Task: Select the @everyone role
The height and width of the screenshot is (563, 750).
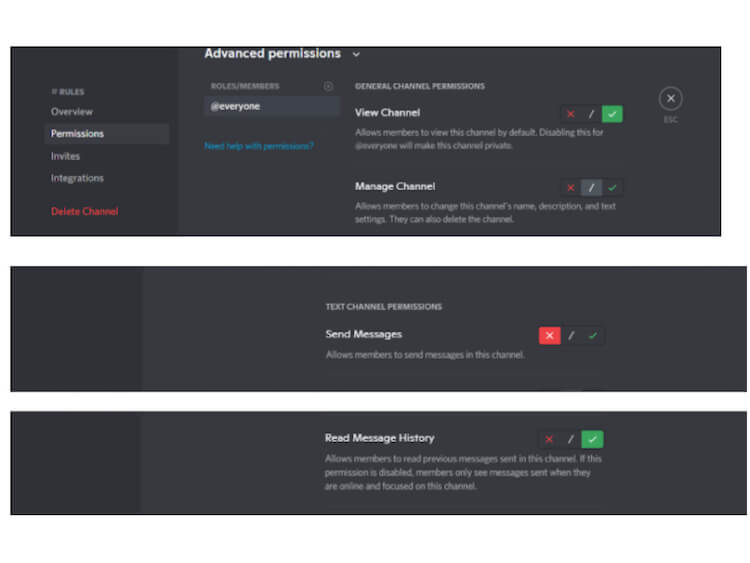Action: pyautogui.click(x=272, y=106)
